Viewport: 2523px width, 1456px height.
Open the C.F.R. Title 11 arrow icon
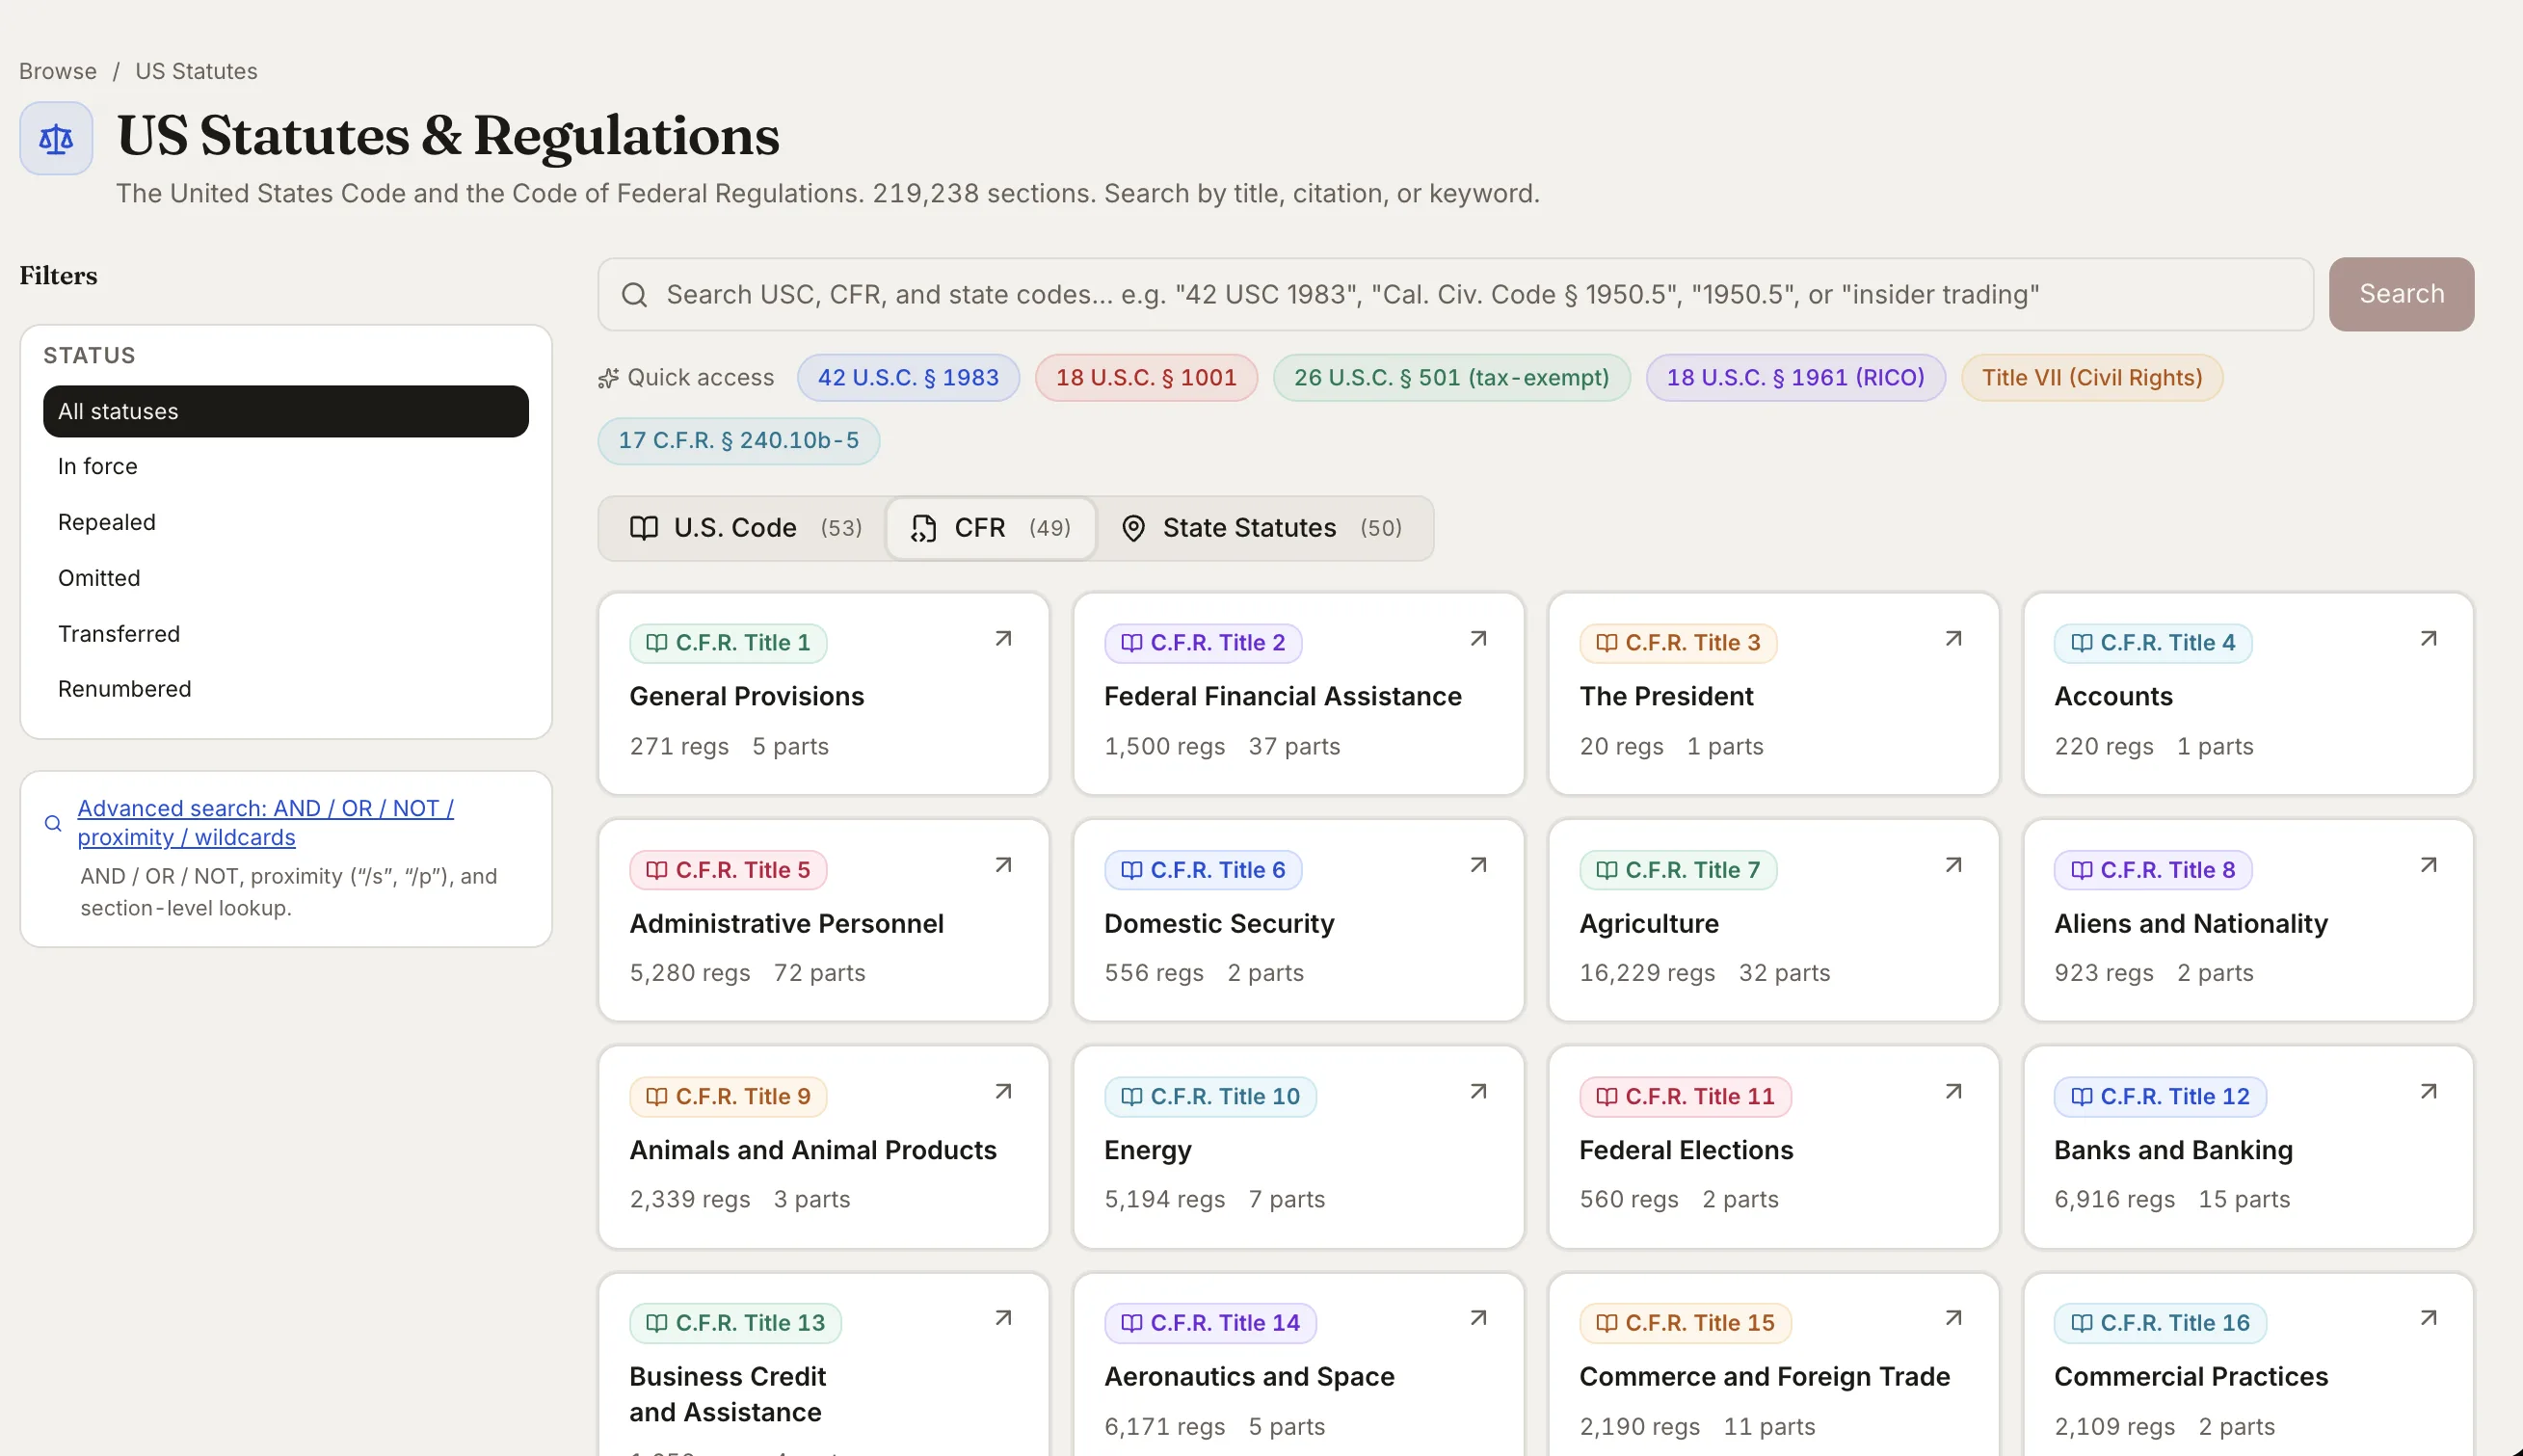coord(1953,1092)
